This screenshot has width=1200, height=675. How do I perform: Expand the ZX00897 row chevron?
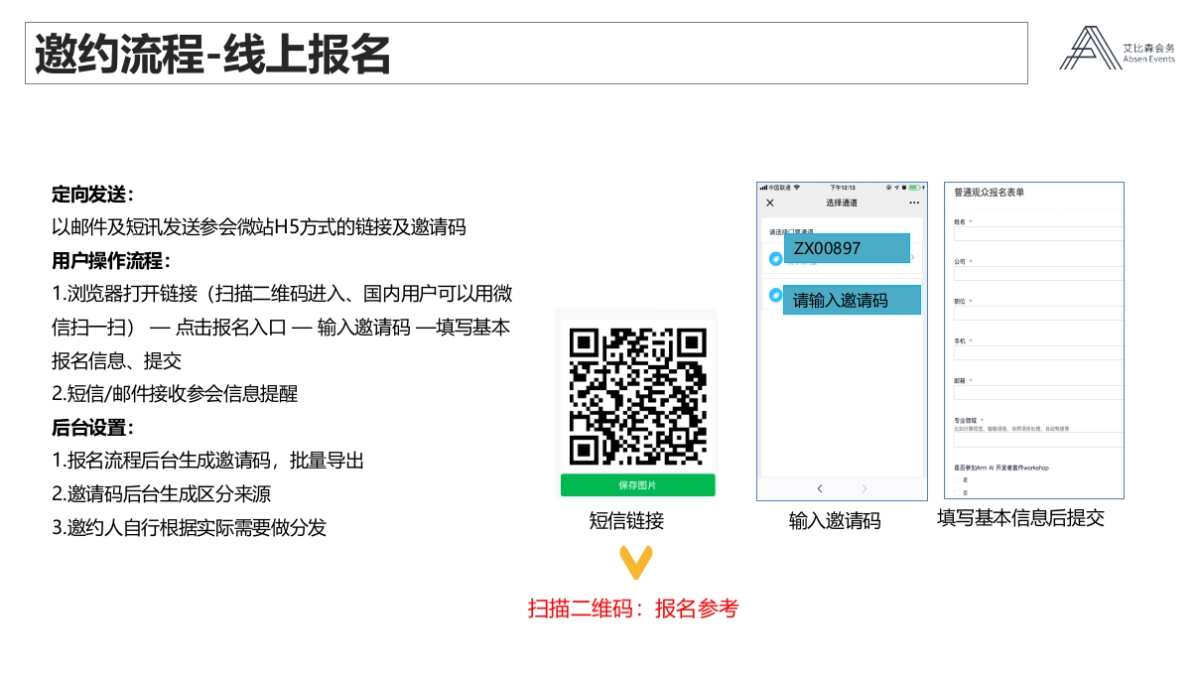pos(913,256)
